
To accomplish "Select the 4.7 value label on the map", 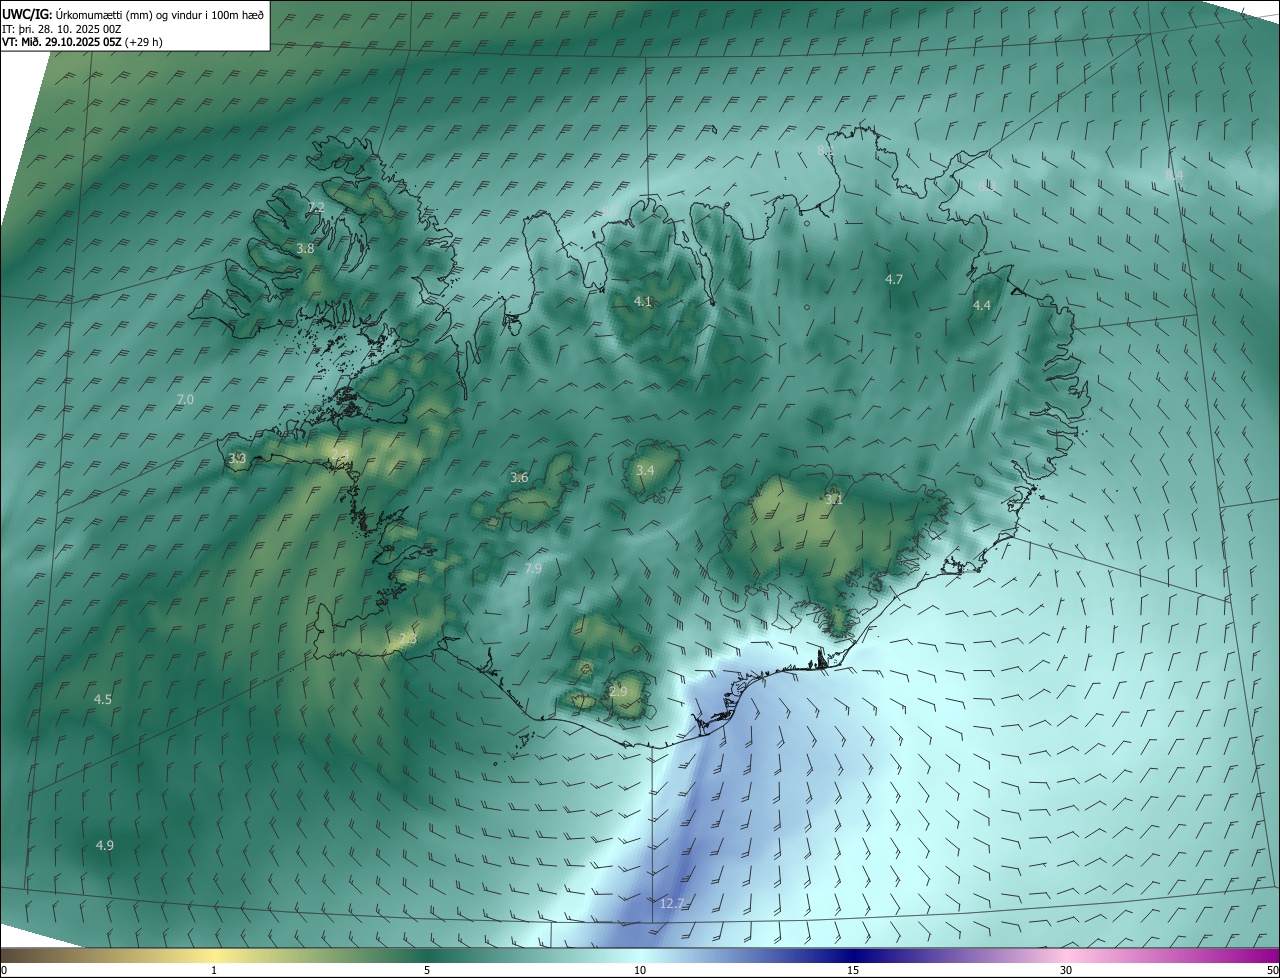I will point(894,279).
